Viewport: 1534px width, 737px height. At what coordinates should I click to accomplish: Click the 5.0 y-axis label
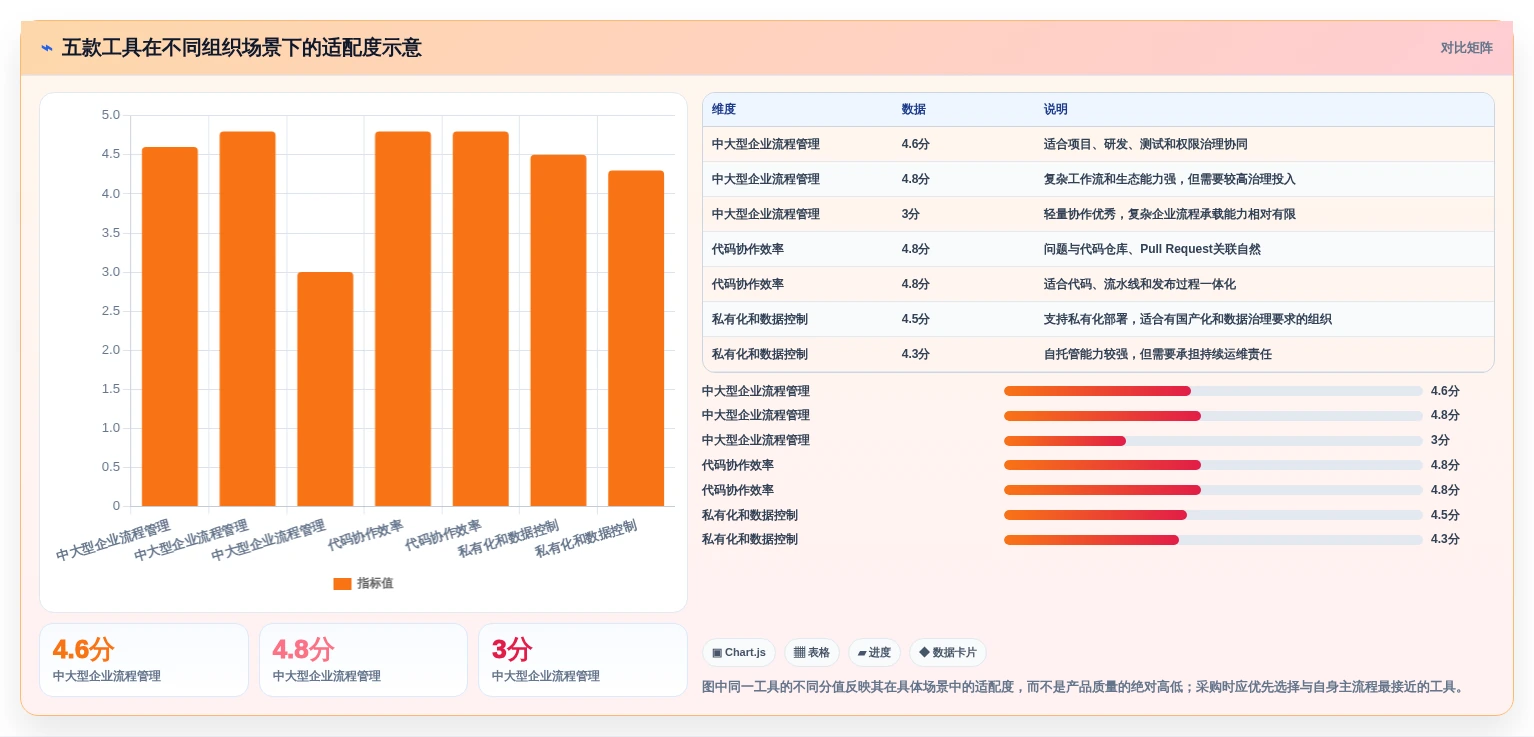point(110,115)
